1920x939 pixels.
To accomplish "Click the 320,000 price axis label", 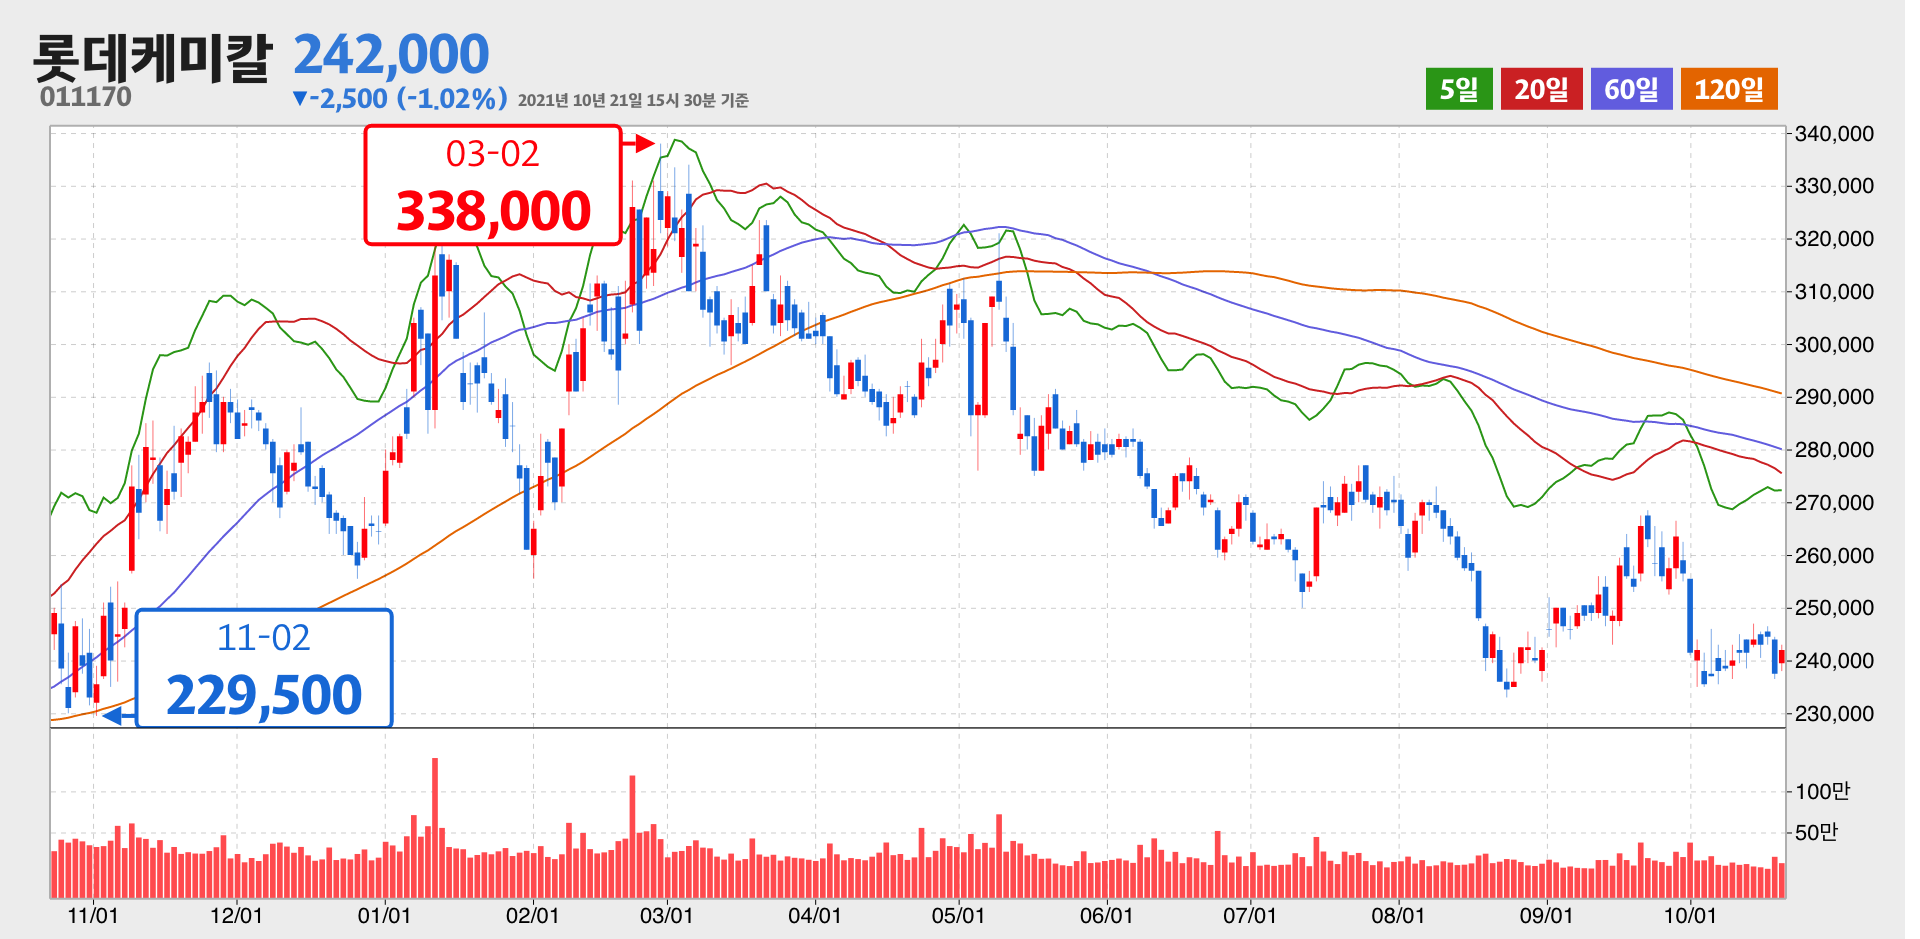I will pyautogui.click(x=1835, y=239).
